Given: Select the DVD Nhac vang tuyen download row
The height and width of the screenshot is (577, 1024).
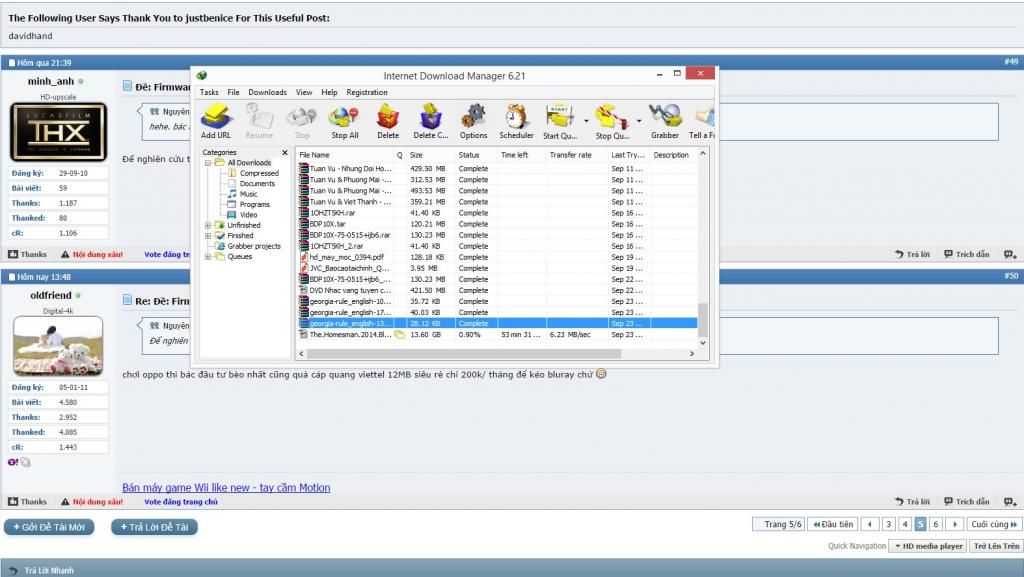Looking at the screenshot, I should click(x=498, y=290).
